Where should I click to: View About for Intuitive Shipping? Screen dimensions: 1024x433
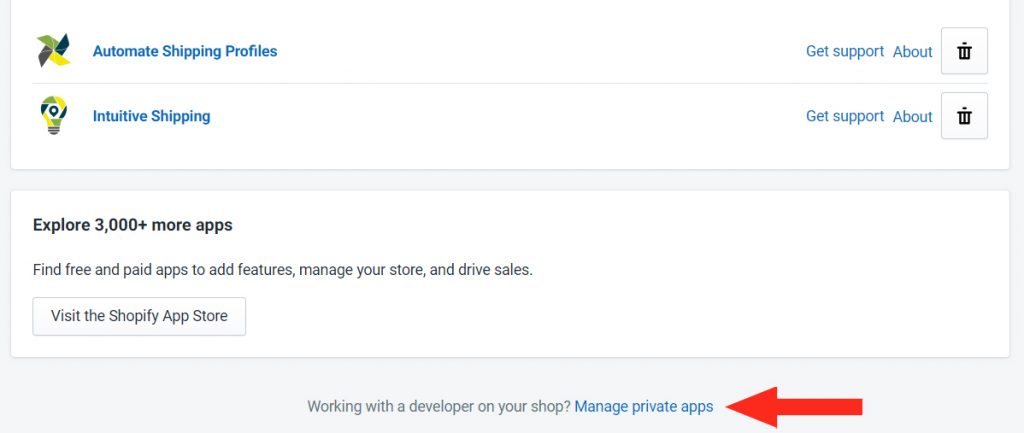pos(912,116)
